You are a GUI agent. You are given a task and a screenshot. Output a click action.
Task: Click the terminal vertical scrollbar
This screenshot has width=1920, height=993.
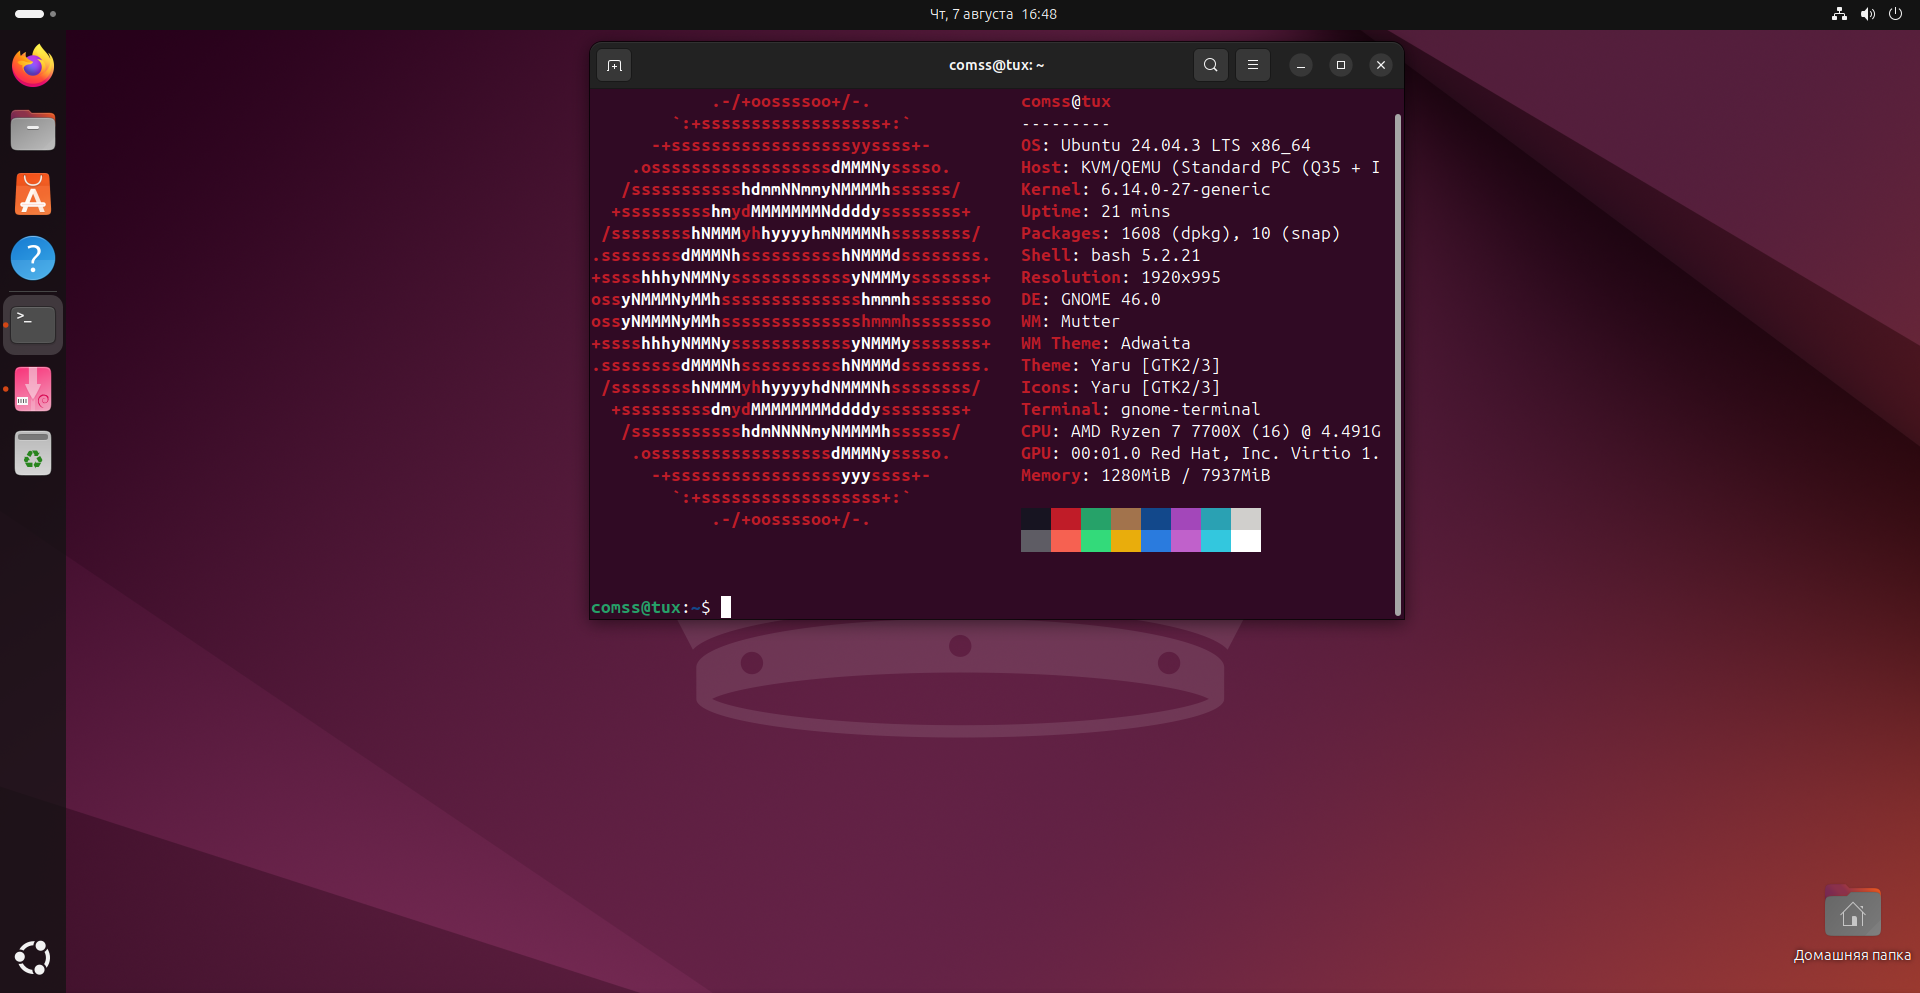point(1397,364)
